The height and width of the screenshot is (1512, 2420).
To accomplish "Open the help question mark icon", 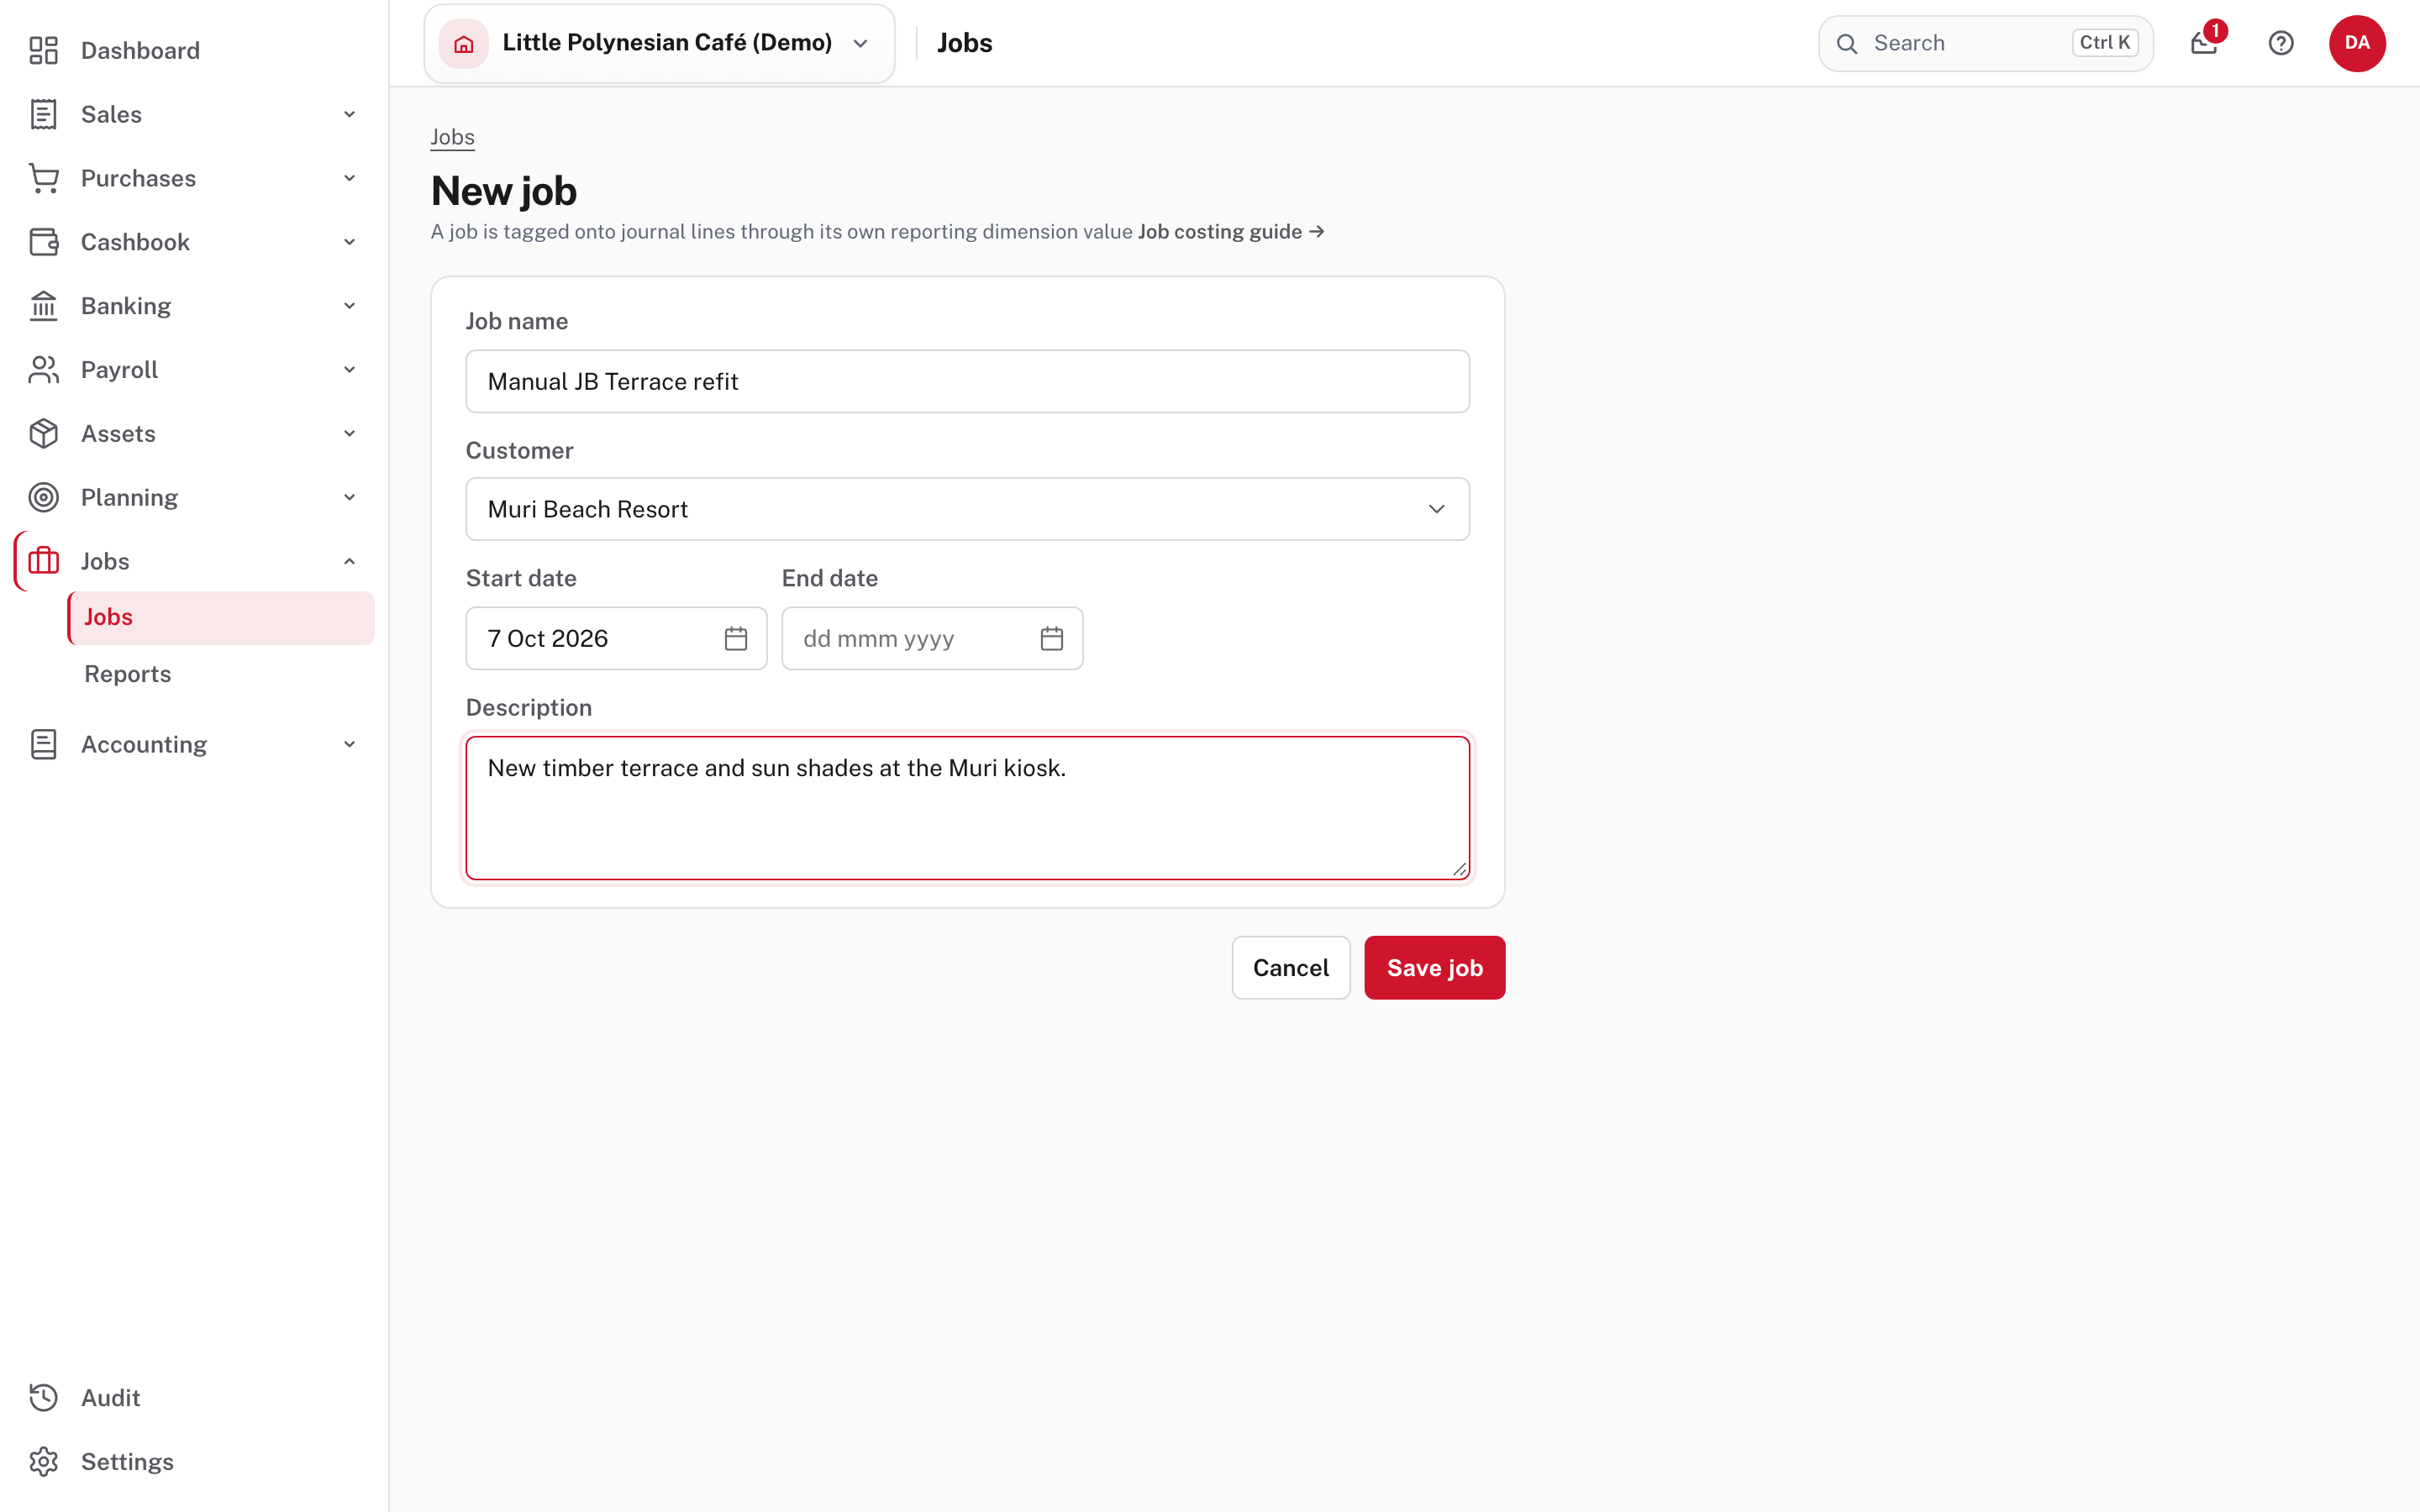I will point(2281,43).
